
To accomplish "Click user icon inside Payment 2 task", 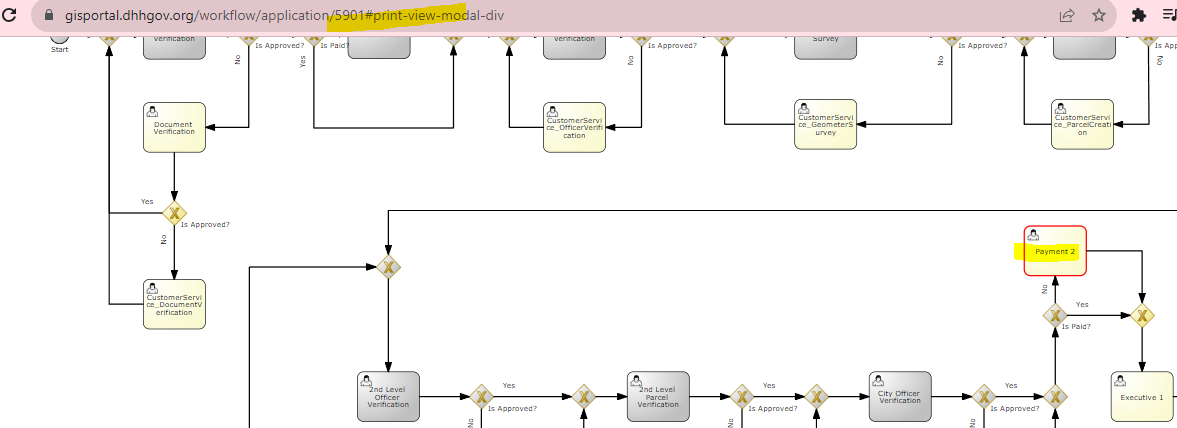I will pos(1033,235).
